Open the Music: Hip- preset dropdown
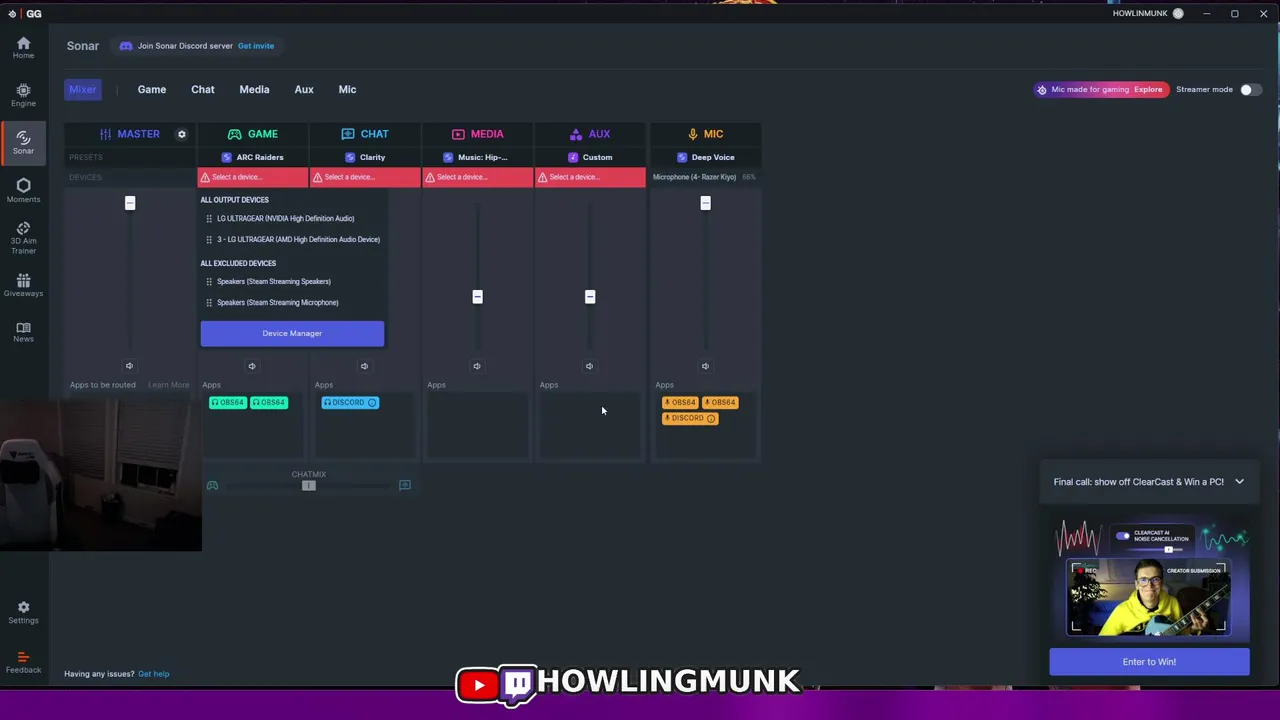The image size is (1280, 720). pyautogui.click(x=477, y=157)
